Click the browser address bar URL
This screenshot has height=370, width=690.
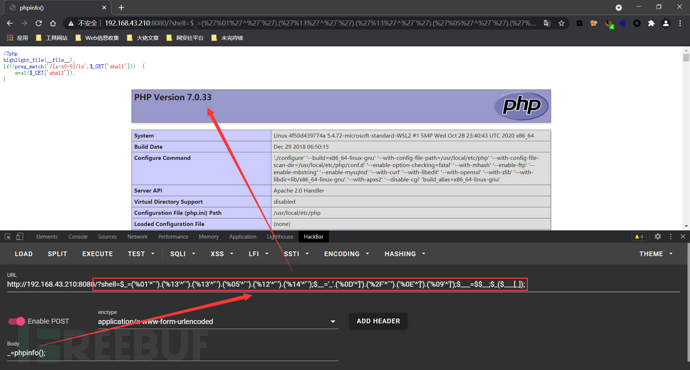click(319, 23)
